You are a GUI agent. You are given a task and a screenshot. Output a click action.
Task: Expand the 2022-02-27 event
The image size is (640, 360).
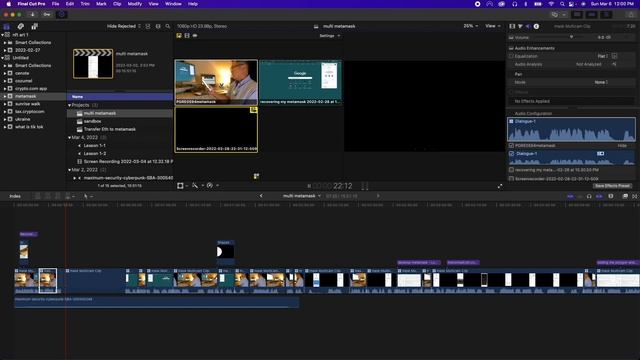click(5, 50)
